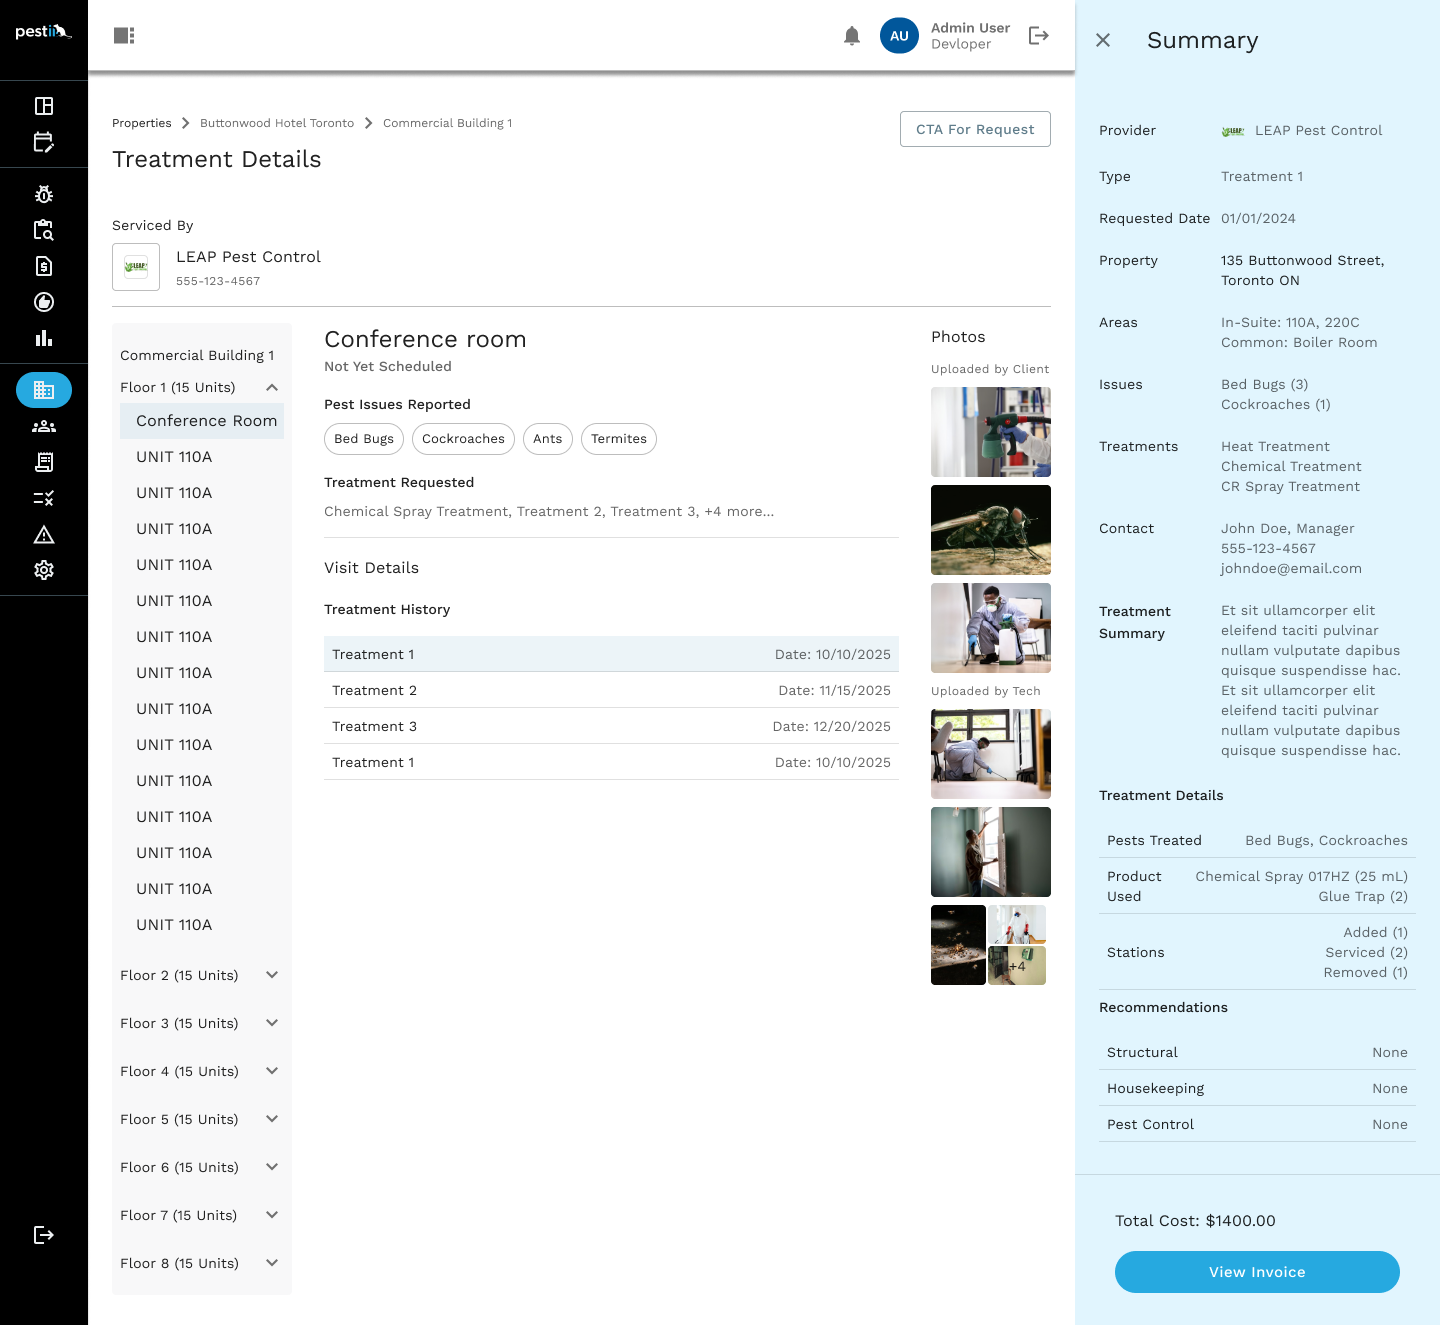Select the Treatment 2 history row
The width and height of the screenshot is (1440, 1325).
coord(611,690)
